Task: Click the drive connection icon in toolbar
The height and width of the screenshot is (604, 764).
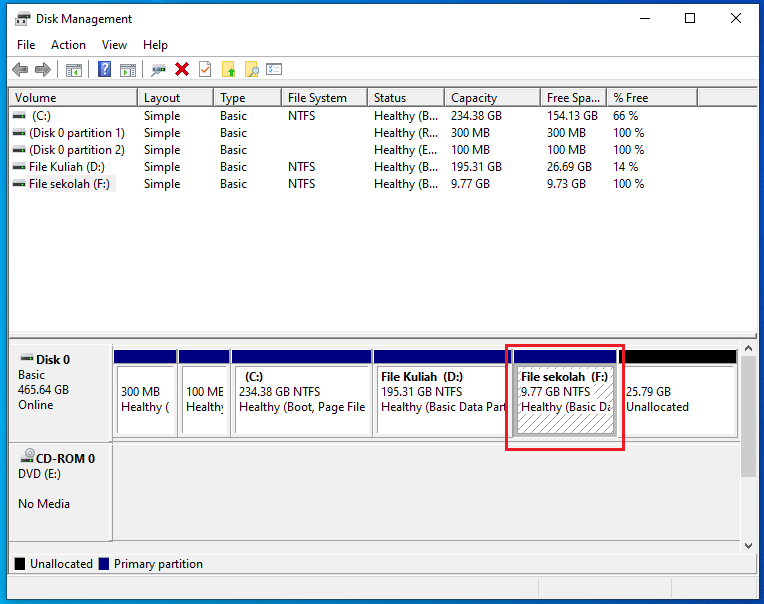Action: point(158,69)
